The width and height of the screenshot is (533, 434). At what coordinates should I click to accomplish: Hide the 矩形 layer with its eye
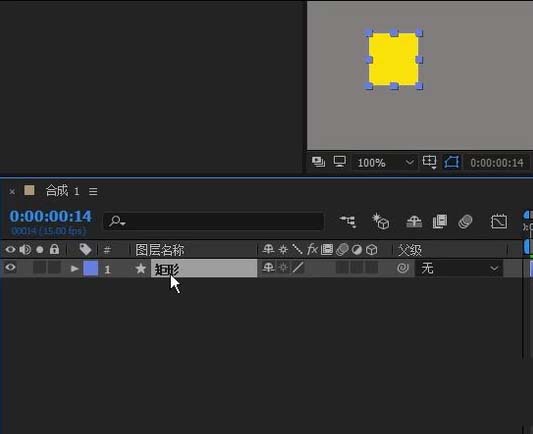click(x=11, y=267)
